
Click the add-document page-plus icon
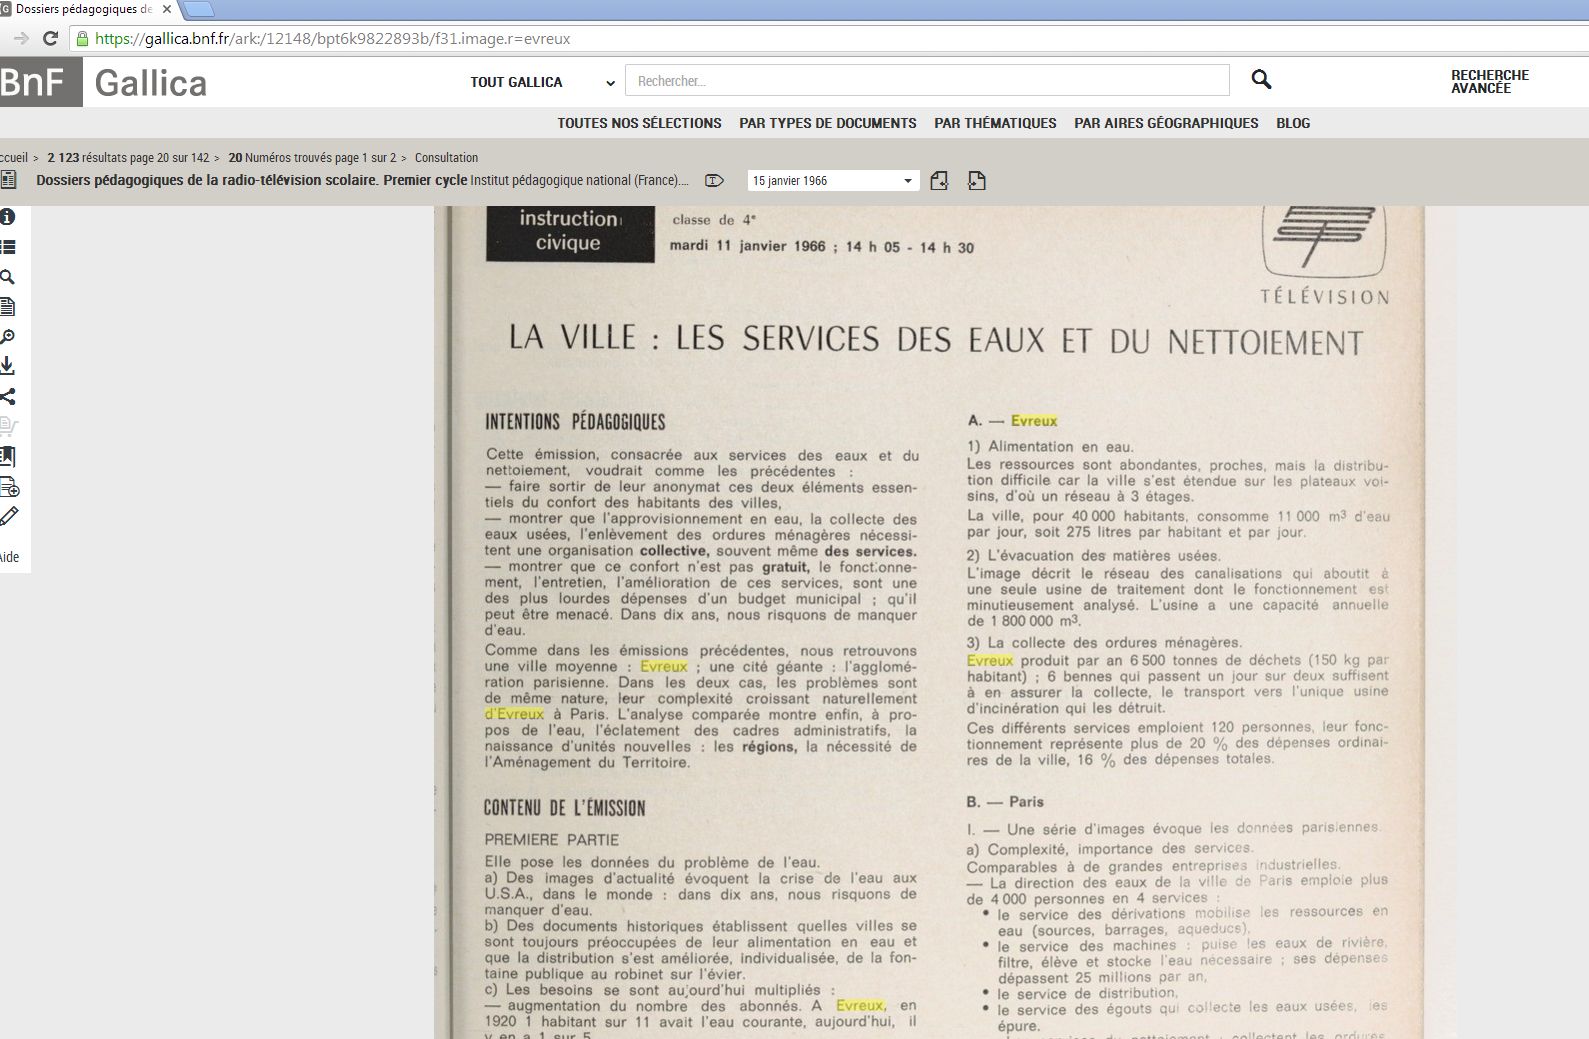coord(8,487)
